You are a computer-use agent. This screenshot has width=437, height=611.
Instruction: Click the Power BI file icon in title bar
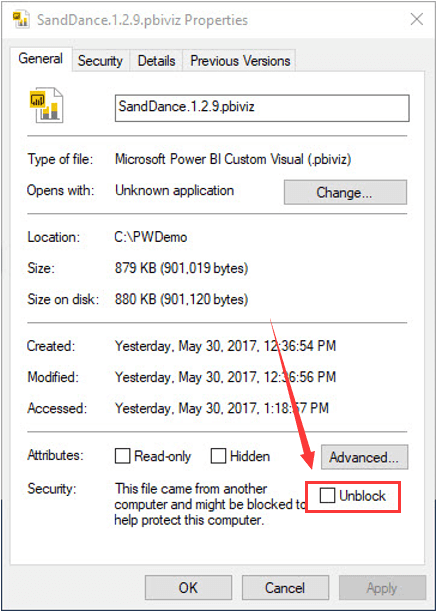21,19
